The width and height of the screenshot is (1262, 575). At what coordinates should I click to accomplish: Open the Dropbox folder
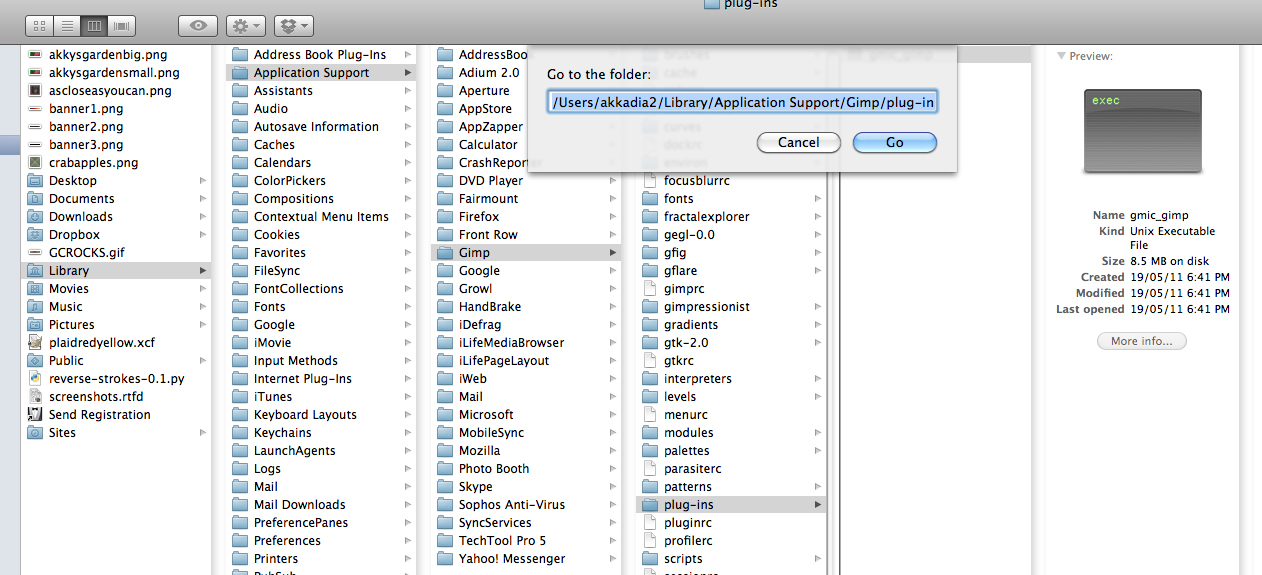coord(75,235)
